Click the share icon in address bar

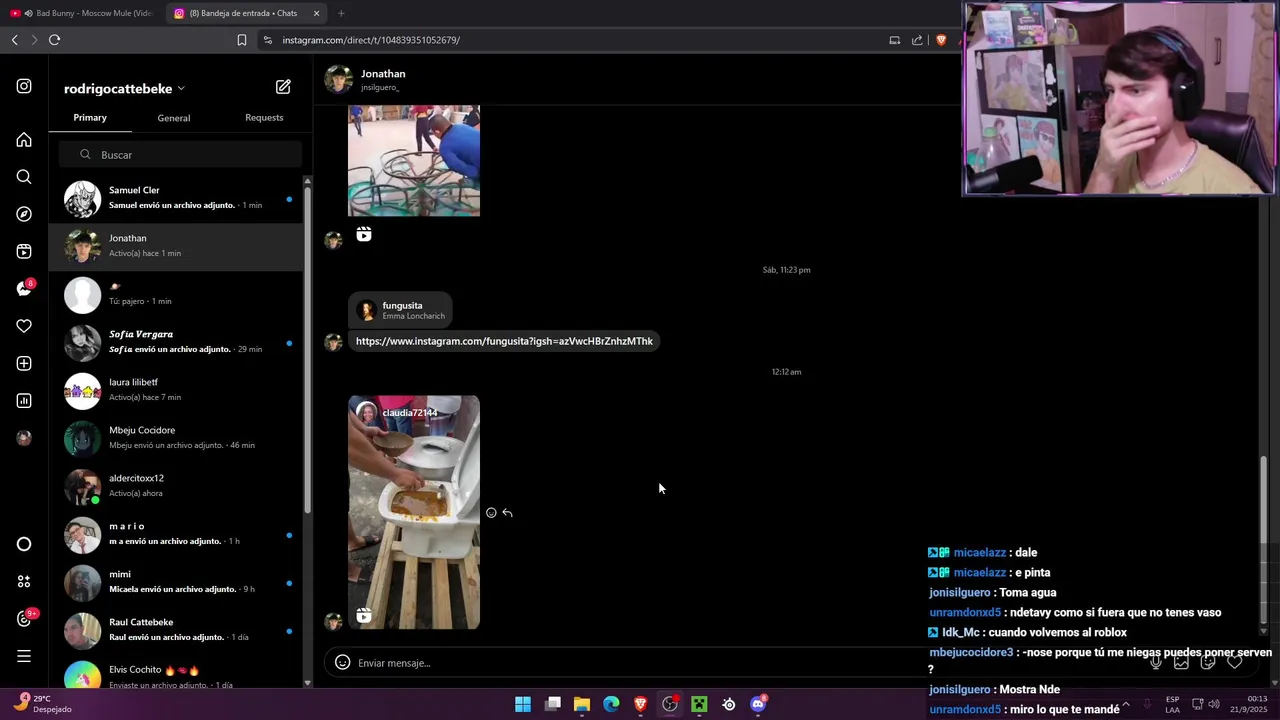[917, 40]
